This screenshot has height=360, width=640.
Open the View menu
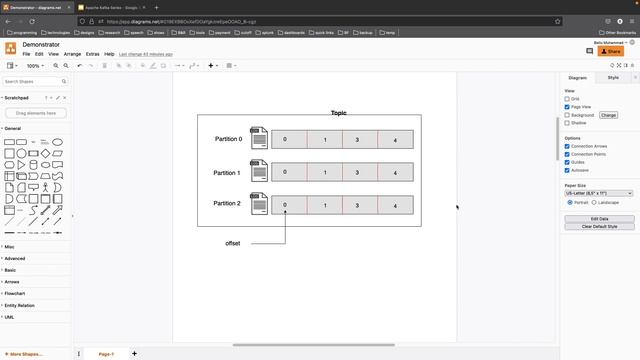53,54
